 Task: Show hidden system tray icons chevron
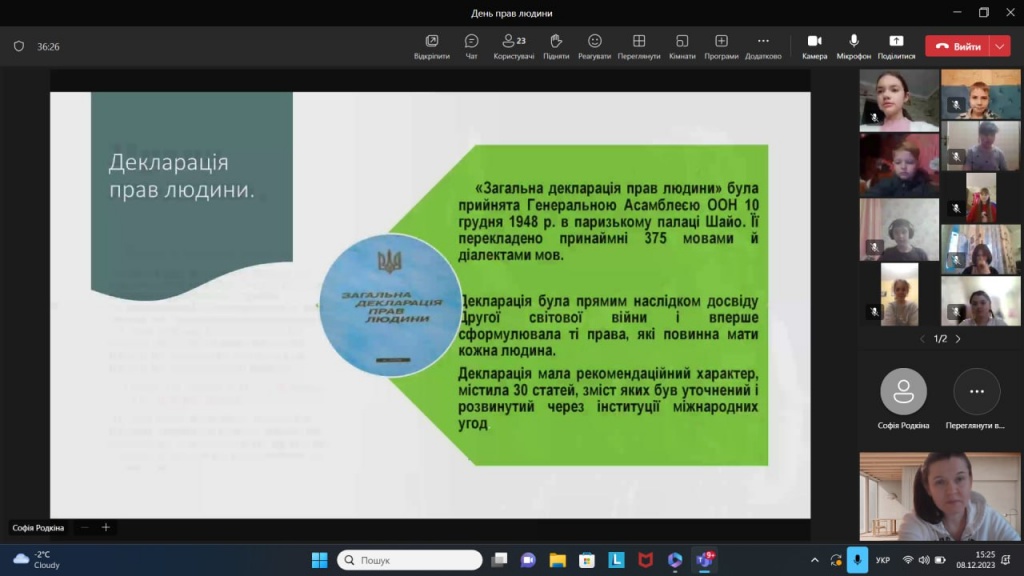coord(814,560)
